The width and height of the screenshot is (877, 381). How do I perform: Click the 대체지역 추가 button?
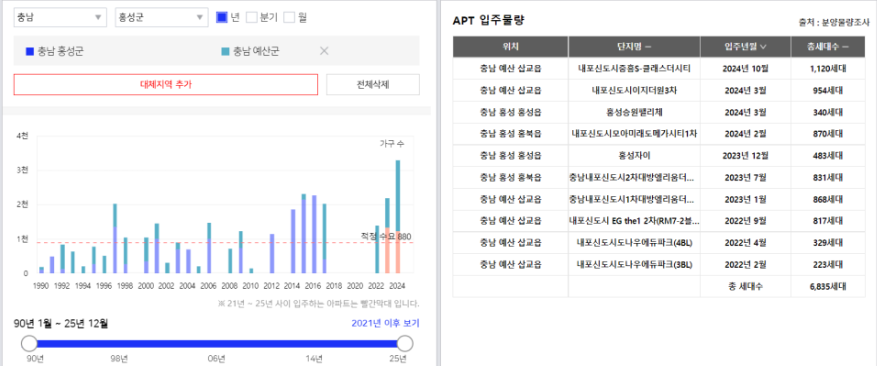point(166,84)
